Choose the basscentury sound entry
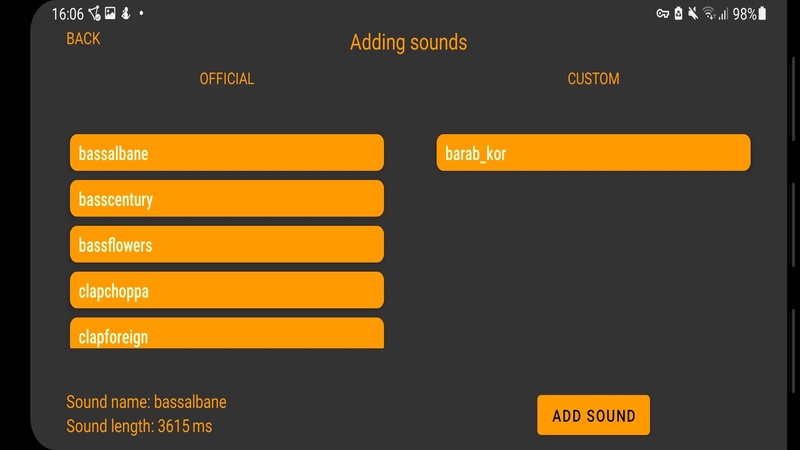800x450 pixels. click(x=227, y=199)
